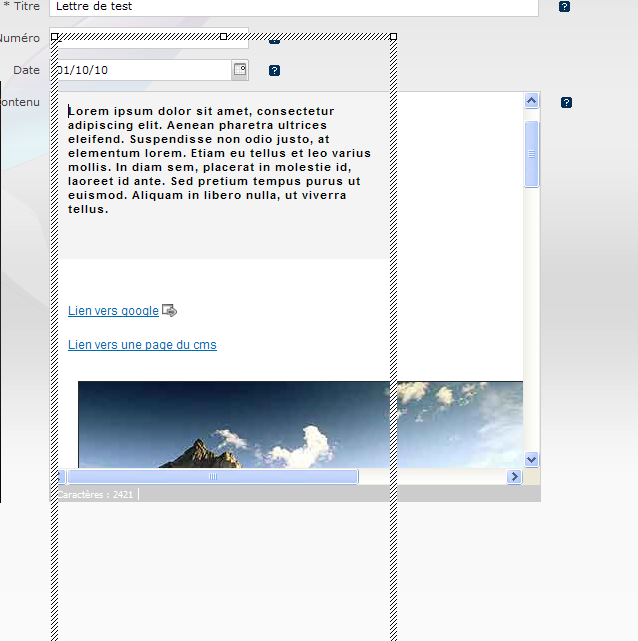Image resolution: width=638 pixels, height=641 pixels.
Task: Click the Caractères : 2421 status text
Action: [x=95, y=495]
